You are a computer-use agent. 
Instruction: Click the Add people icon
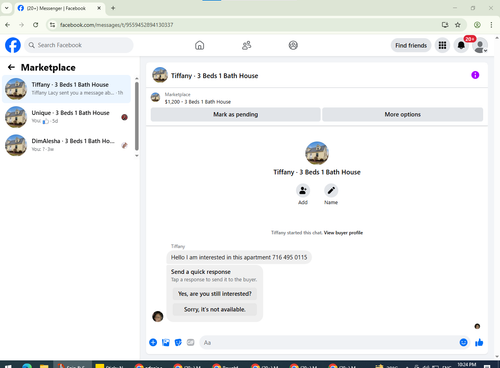coord(303,190)
